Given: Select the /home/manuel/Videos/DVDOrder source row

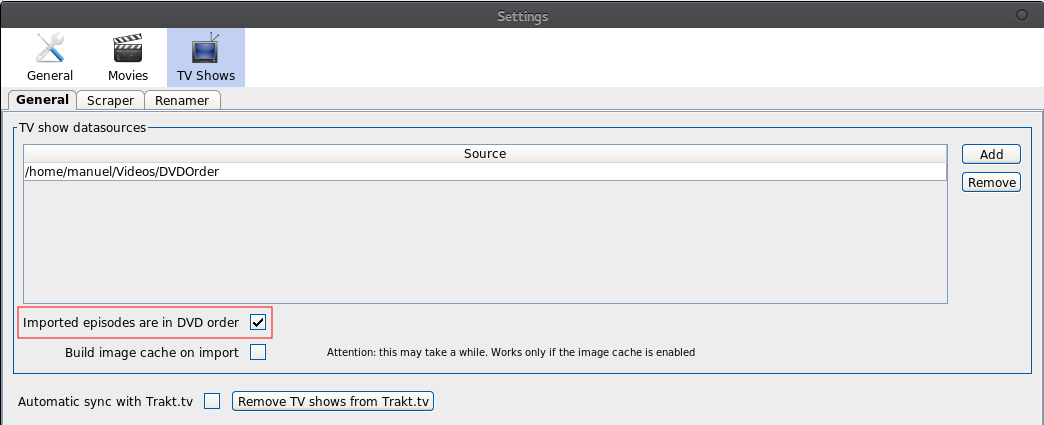Looking at the screenshot, I should click(x=485, y=171).
